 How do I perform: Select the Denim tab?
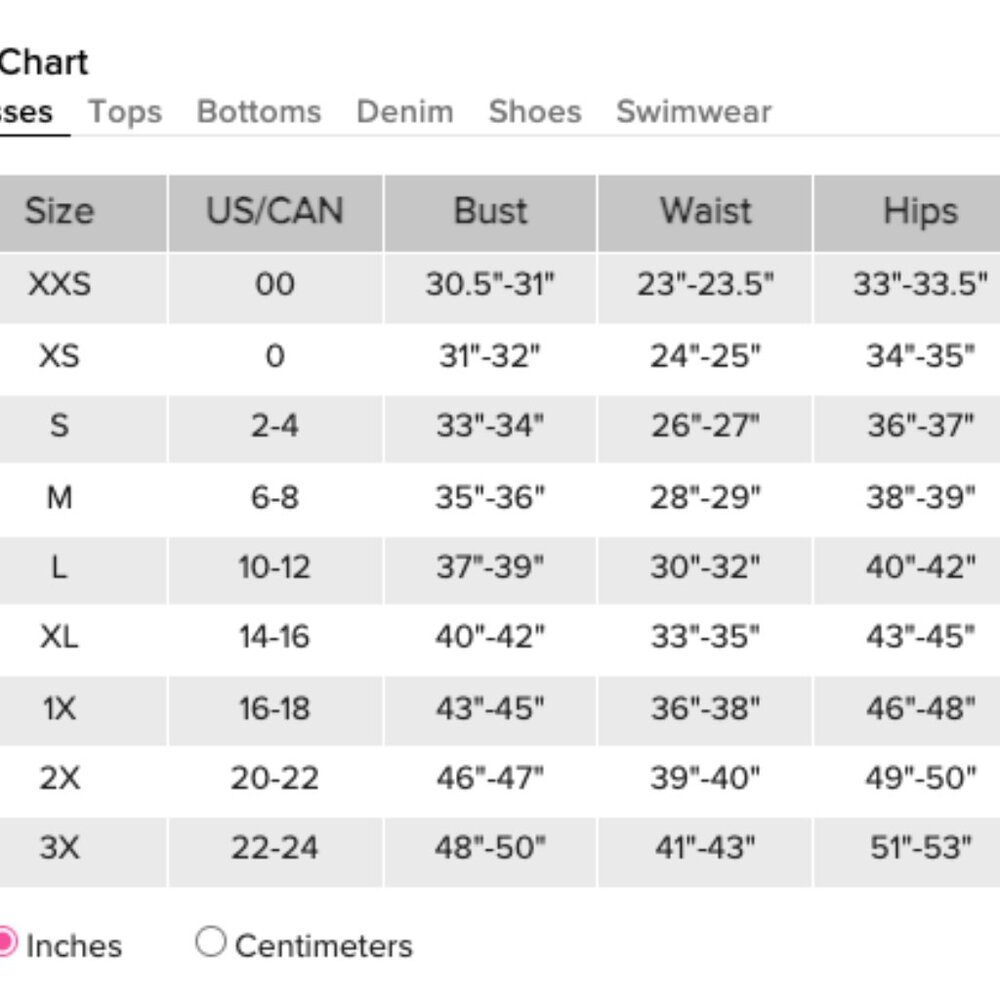tap(405, 111)
